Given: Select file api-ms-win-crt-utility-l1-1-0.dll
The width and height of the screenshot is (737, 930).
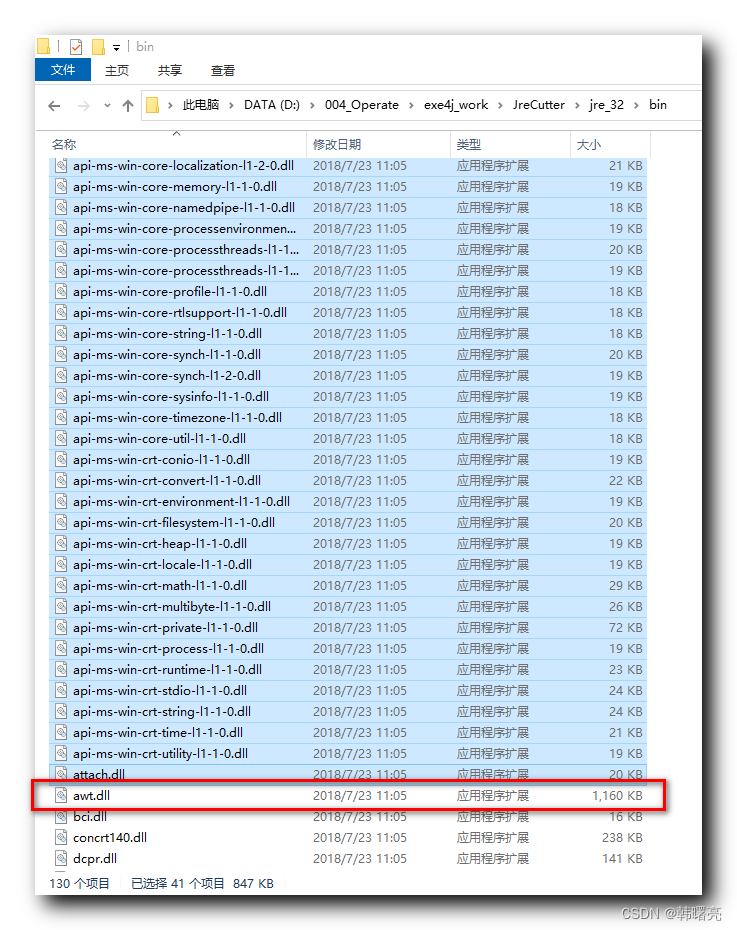Looking at the screenshot, I should (x=348, y=754).
